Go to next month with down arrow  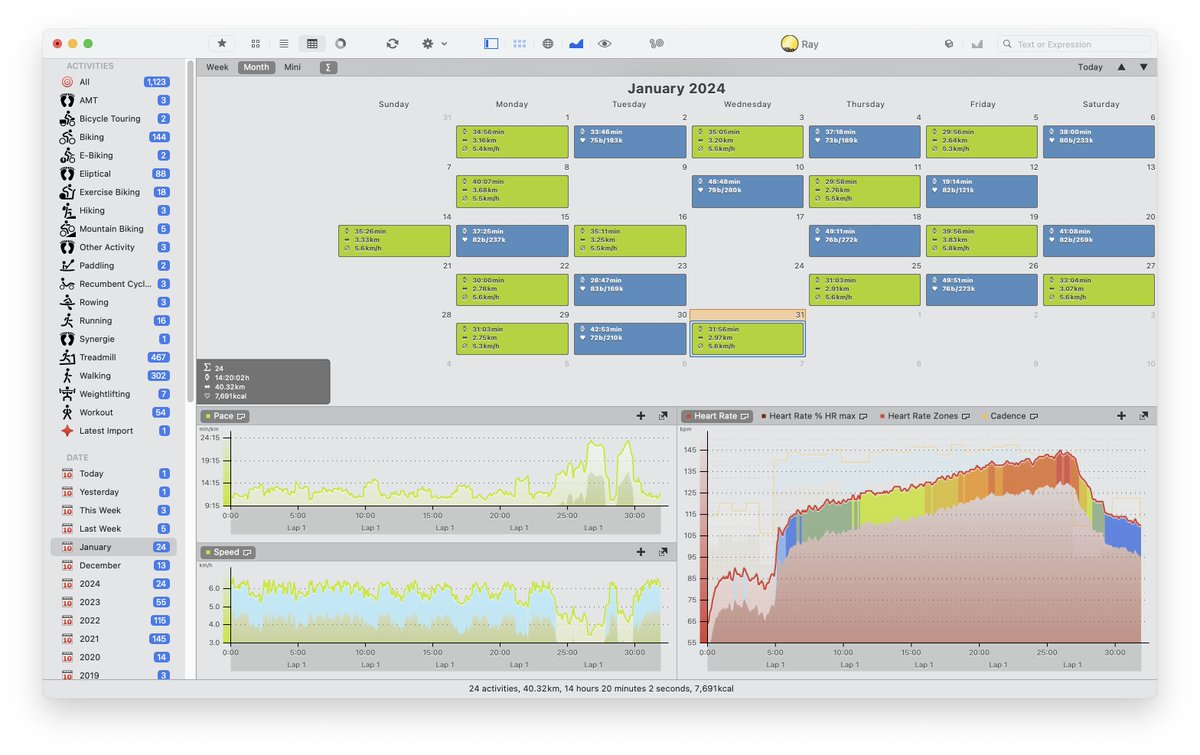(x=1144, y=67)
